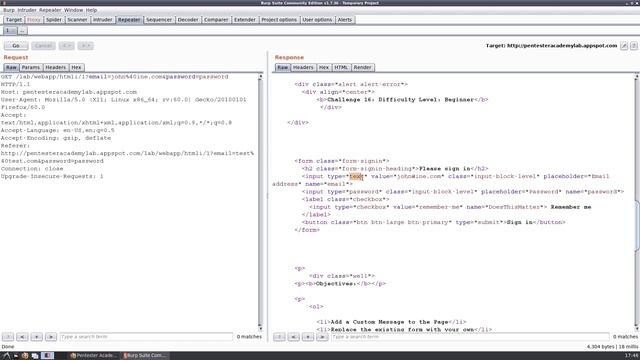640x360 pixels.
Task: Add a new Repeater tab with '...'
Action: [x=22, y=31]
